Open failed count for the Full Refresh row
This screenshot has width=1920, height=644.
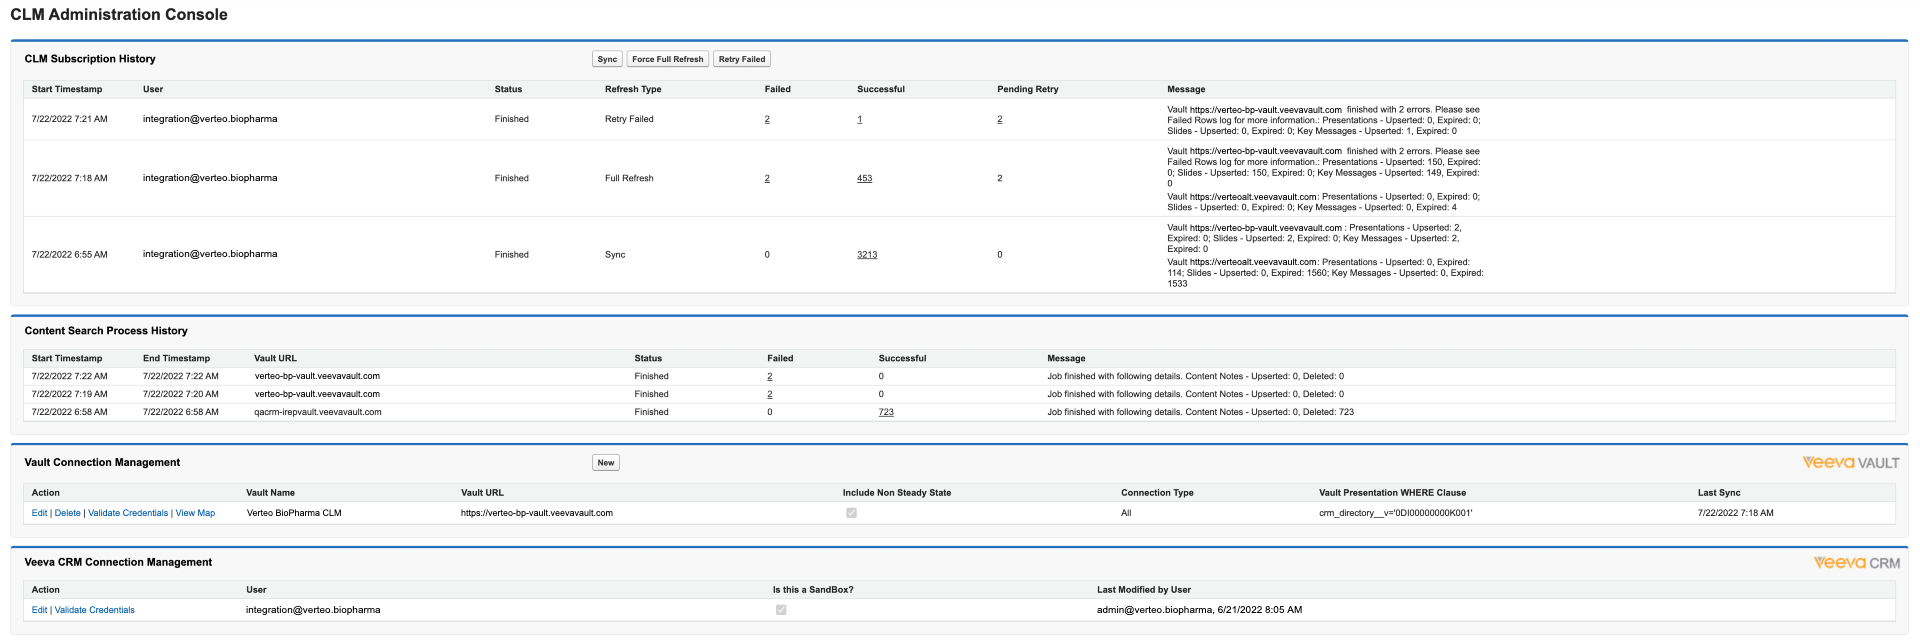767,179
